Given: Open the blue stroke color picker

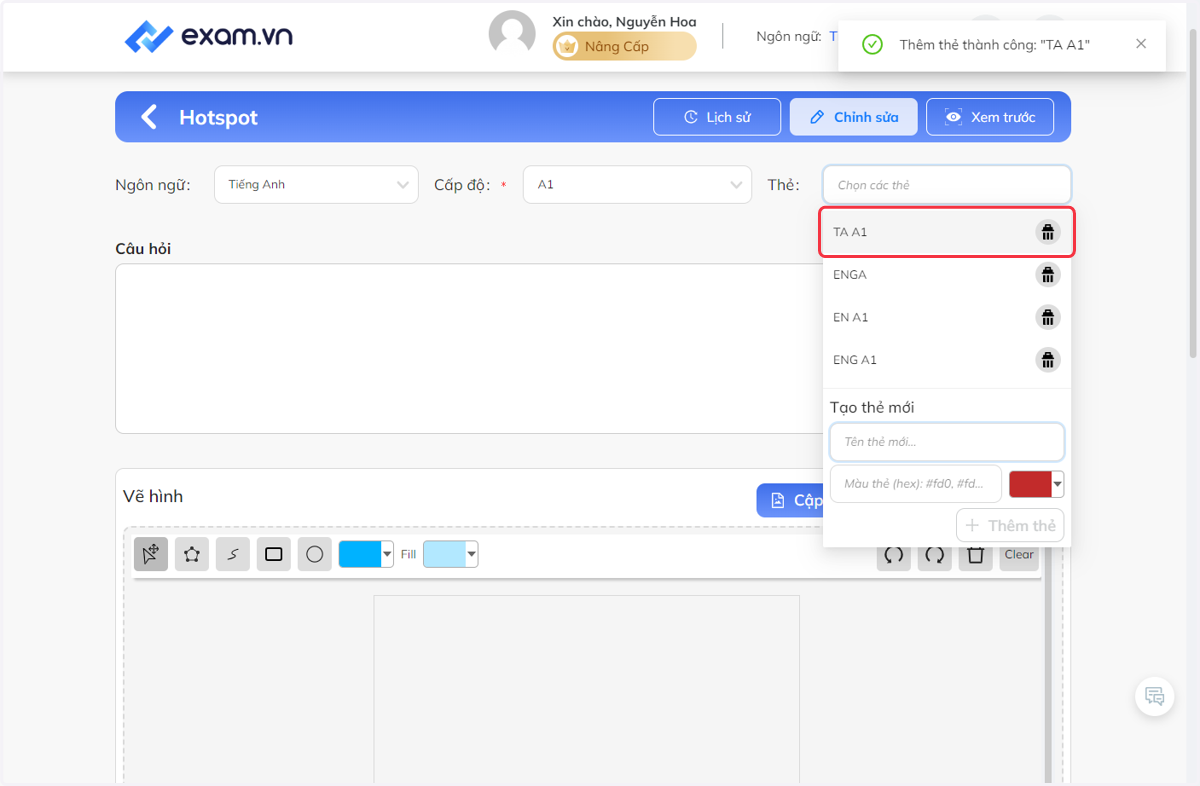Looking at the screenshot, I should point(366,554).
